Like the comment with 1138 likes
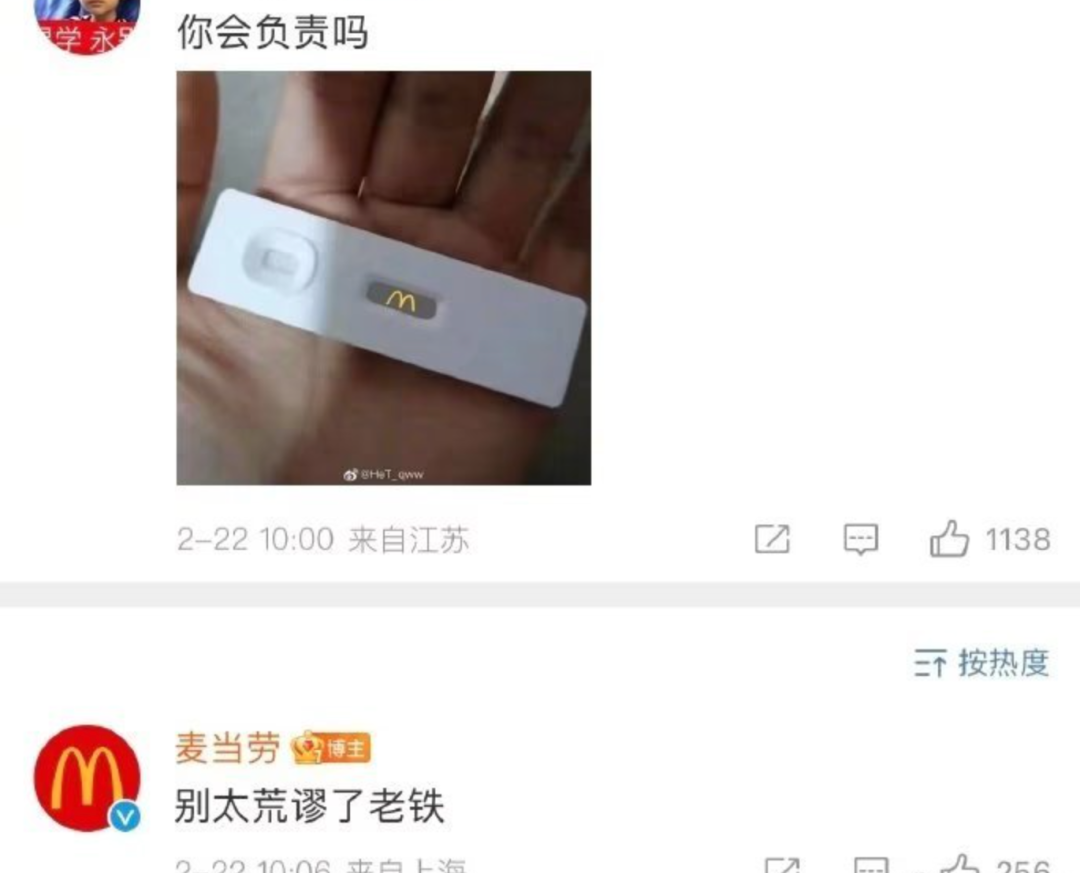 949,538
